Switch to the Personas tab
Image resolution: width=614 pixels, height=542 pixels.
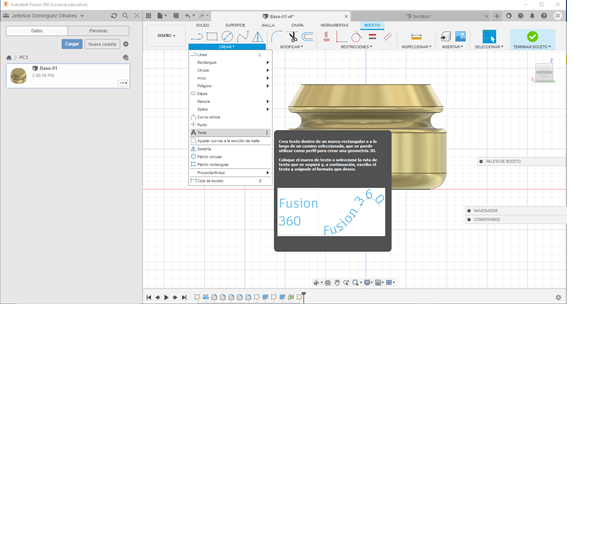98,31
